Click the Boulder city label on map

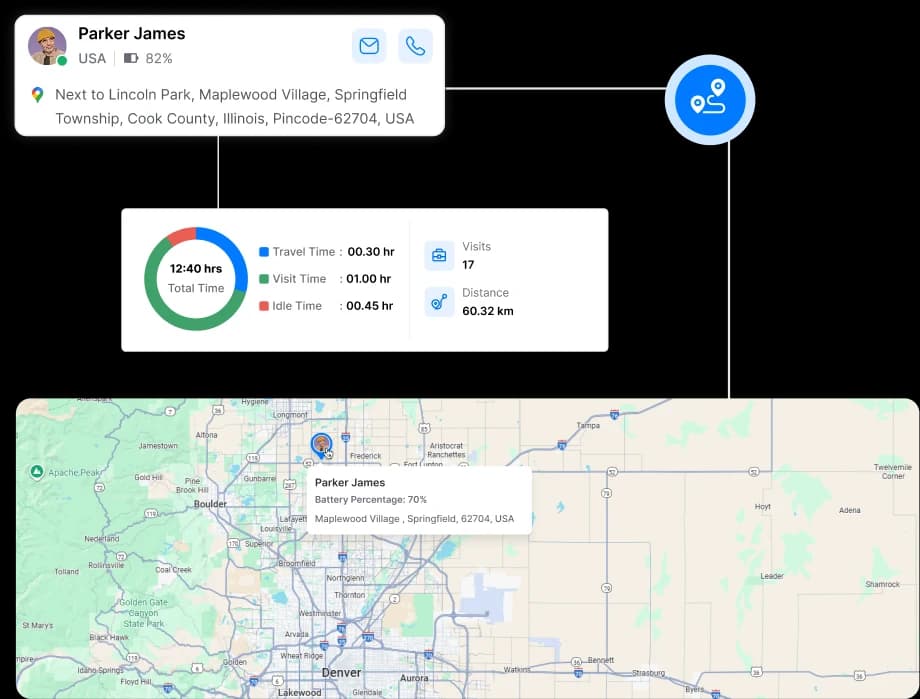pyautogui.click(x=210, y=504)
